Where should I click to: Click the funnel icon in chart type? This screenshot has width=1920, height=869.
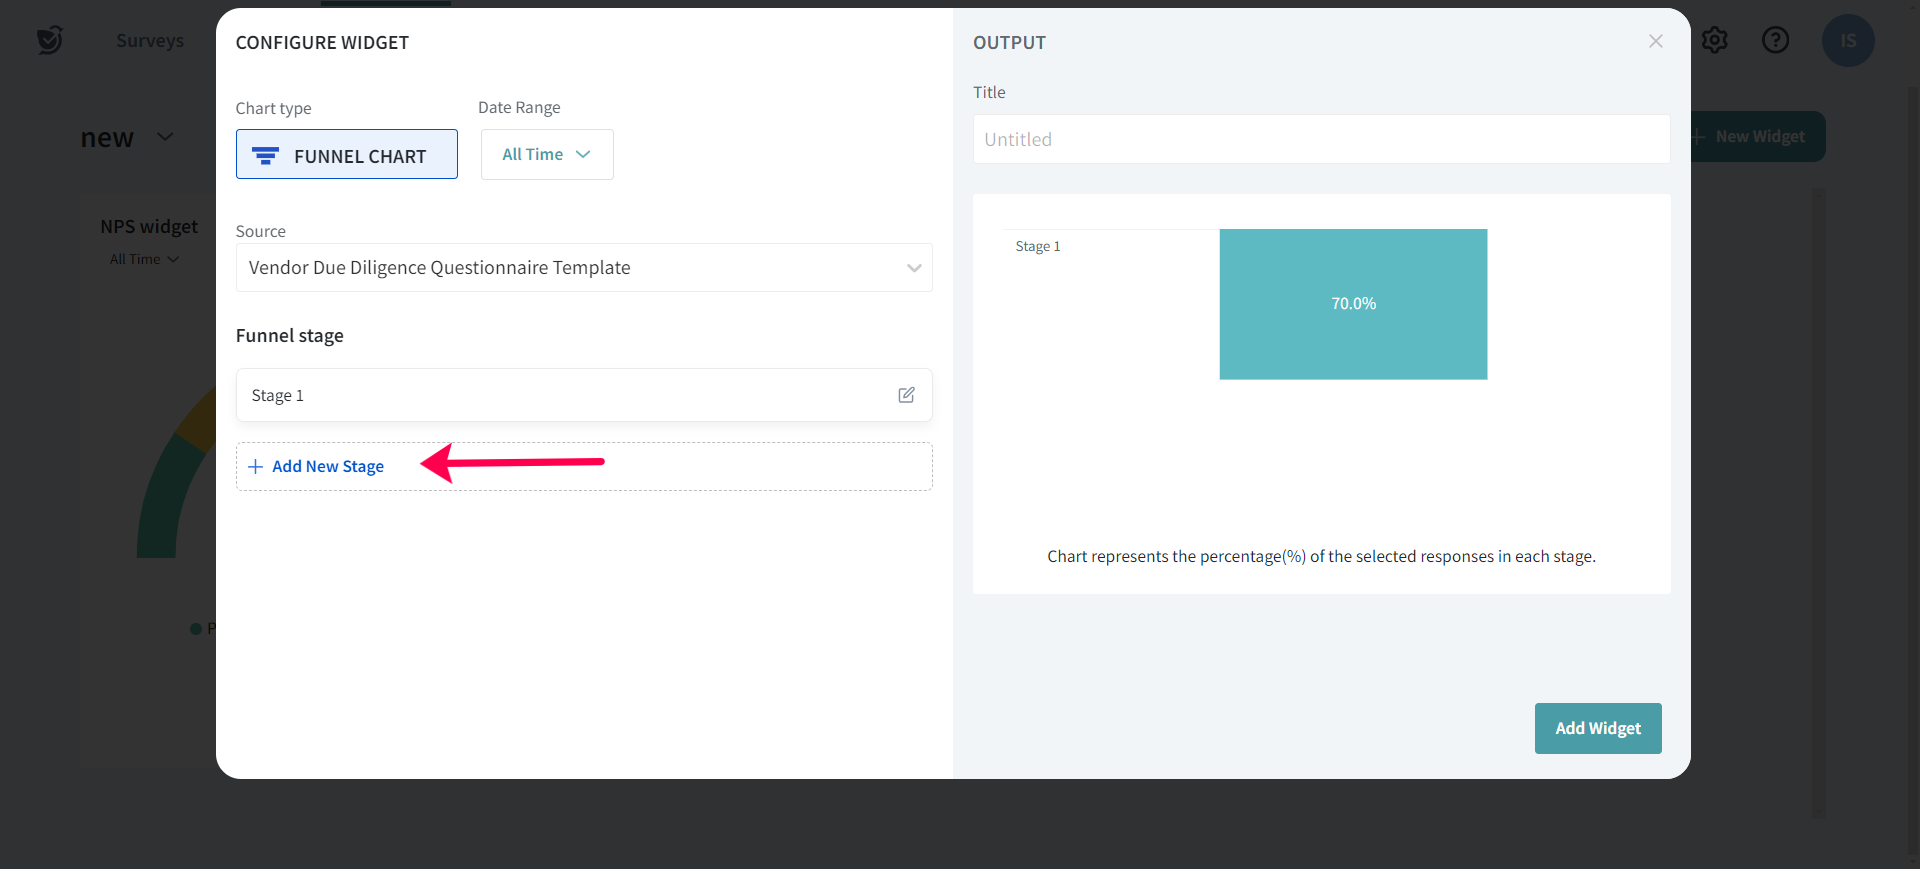(265, 156)
